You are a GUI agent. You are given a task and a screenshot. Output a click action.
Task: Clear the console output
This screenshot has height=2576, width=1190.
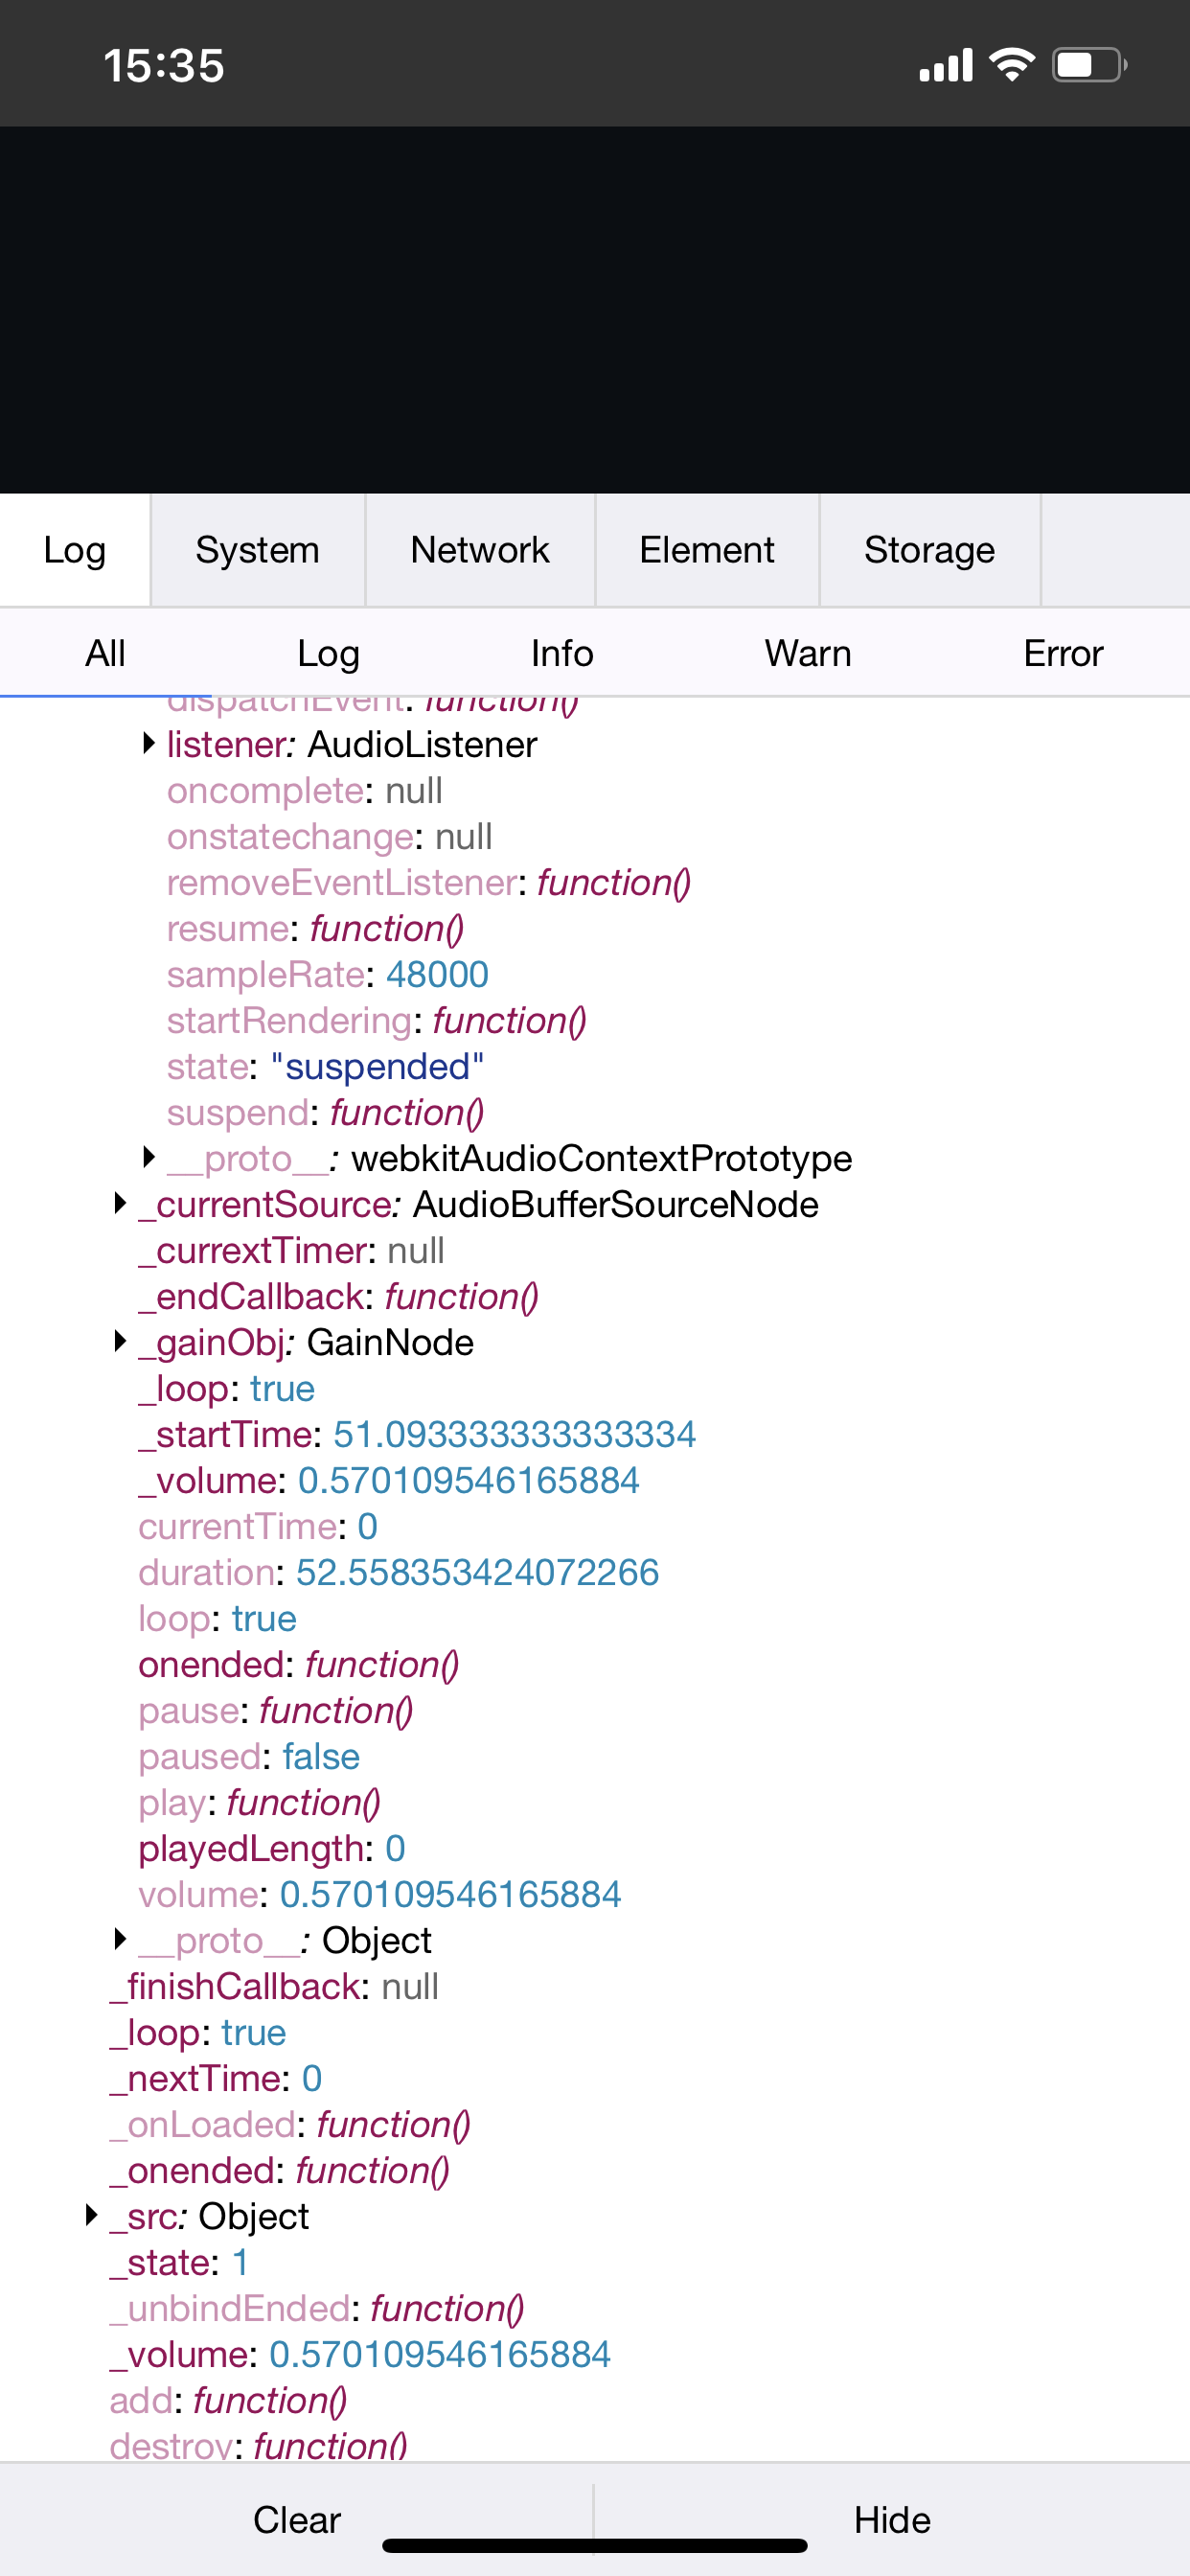tap(296, 2520)
